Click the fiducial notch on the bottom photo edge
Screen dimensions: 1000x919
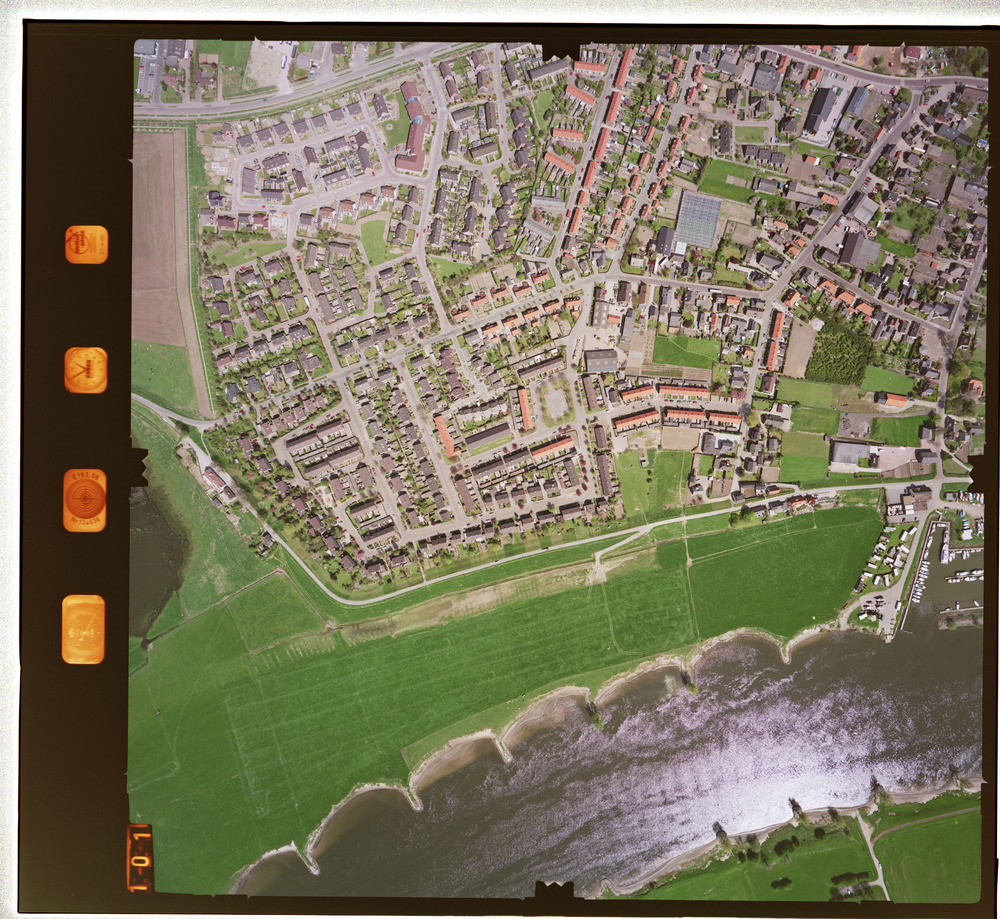point(554,890)
